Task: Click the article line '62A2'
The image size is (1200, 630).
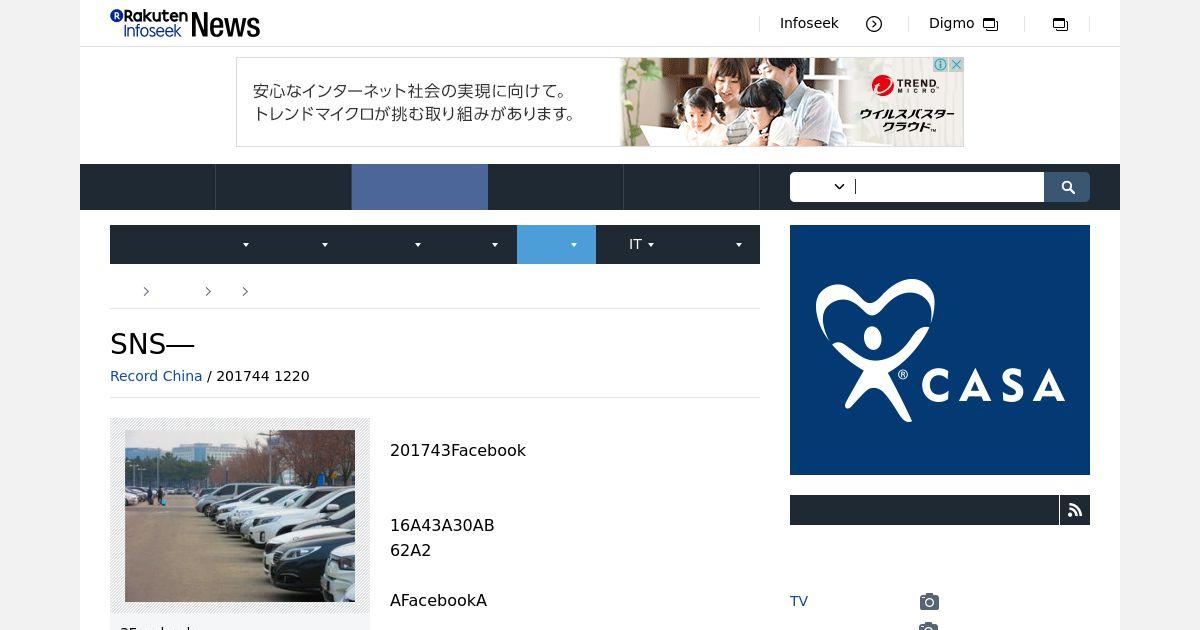Action: pos(410,550)
